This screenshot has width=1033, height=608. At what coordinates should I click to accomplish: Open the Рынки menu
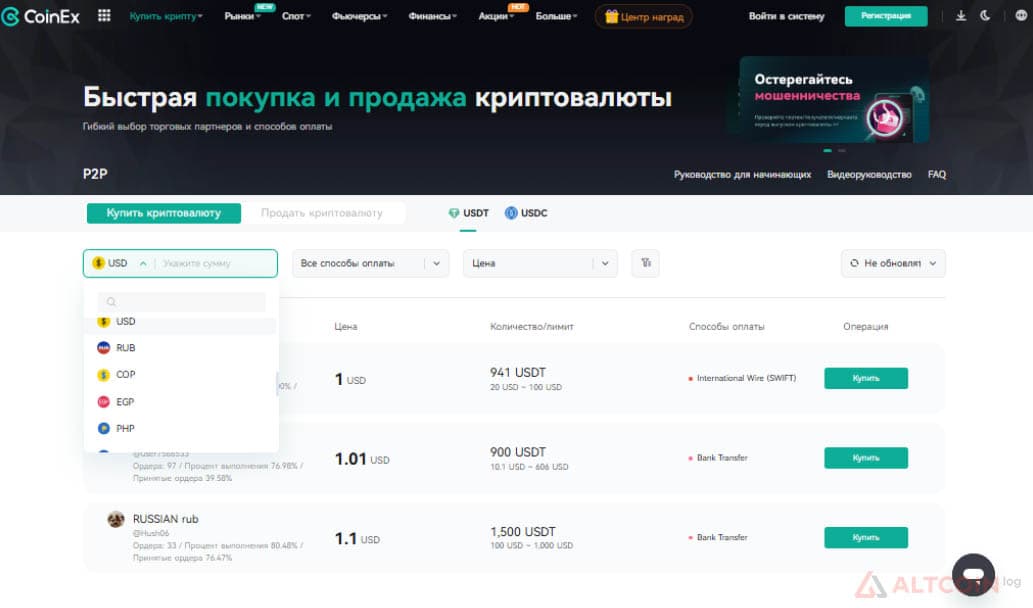(x=242, y=16)
